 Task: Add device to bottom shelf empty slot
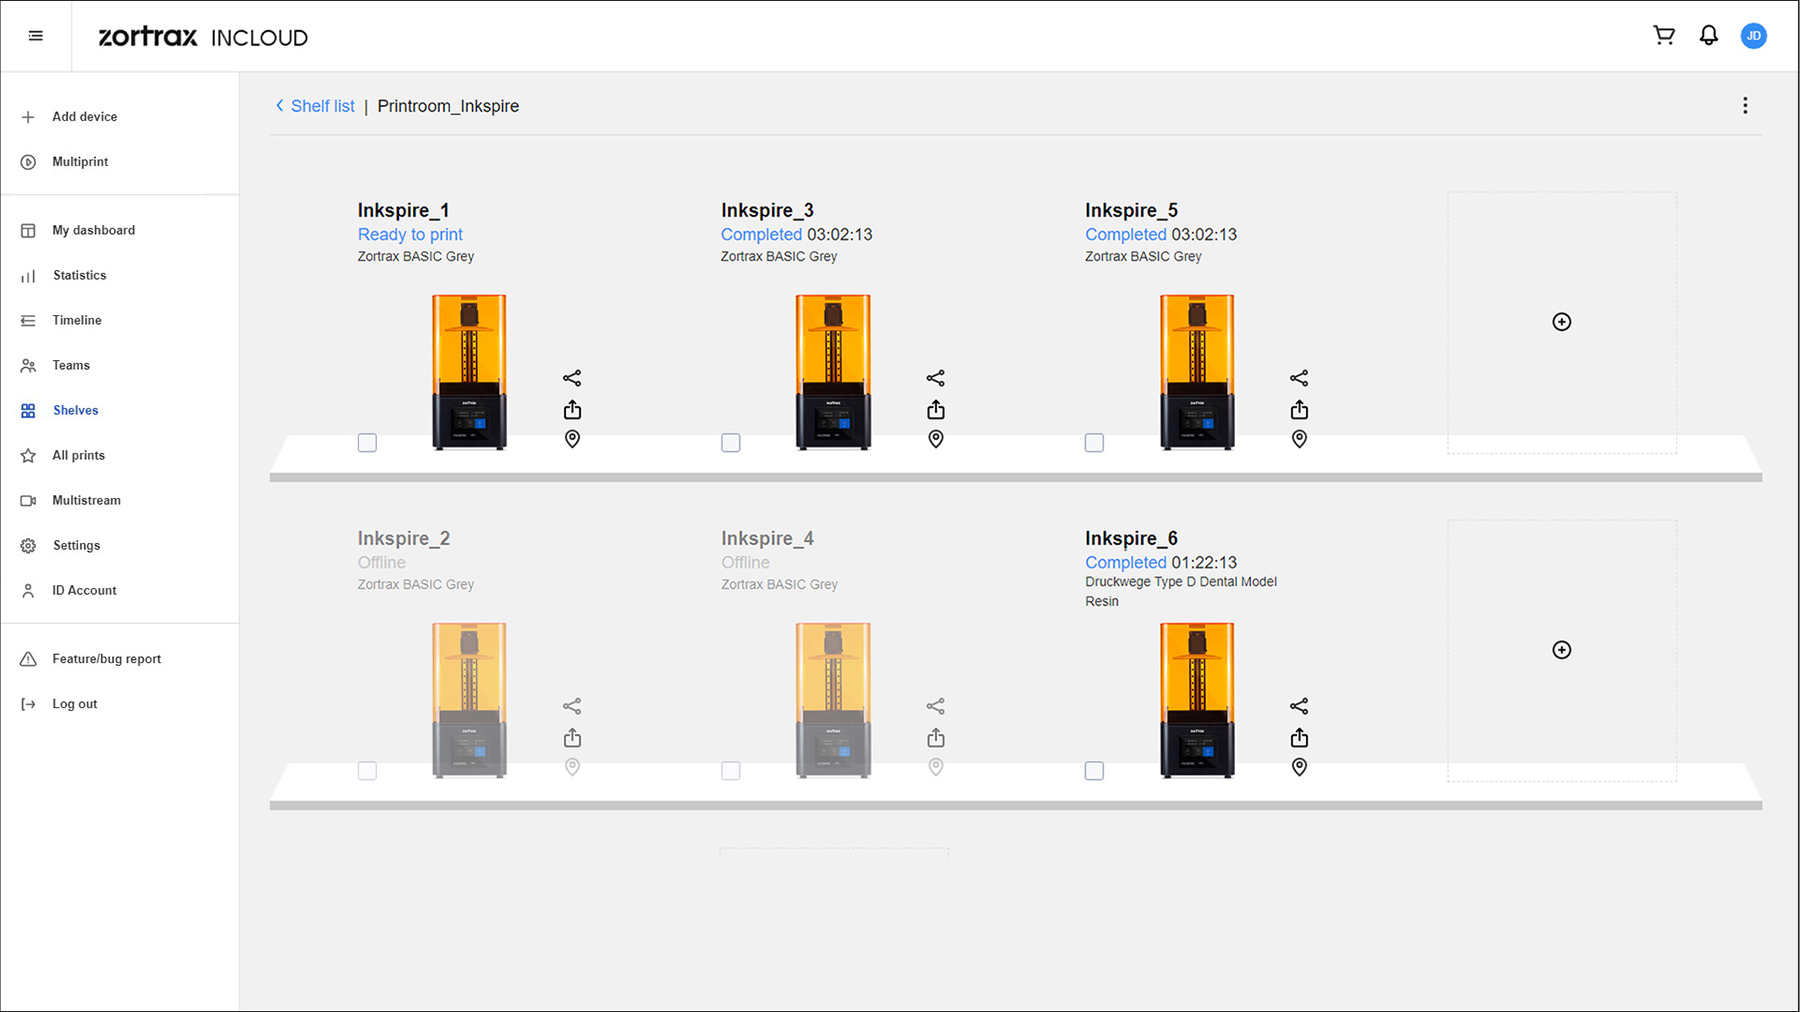click(1561, 650)
